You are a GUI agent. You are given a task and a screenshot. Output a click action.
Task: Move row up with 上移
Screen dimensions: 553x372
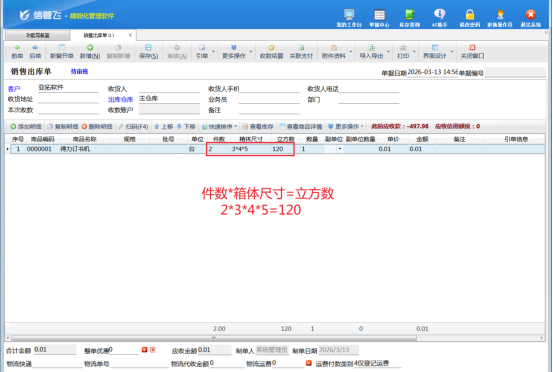click(164, 126)
